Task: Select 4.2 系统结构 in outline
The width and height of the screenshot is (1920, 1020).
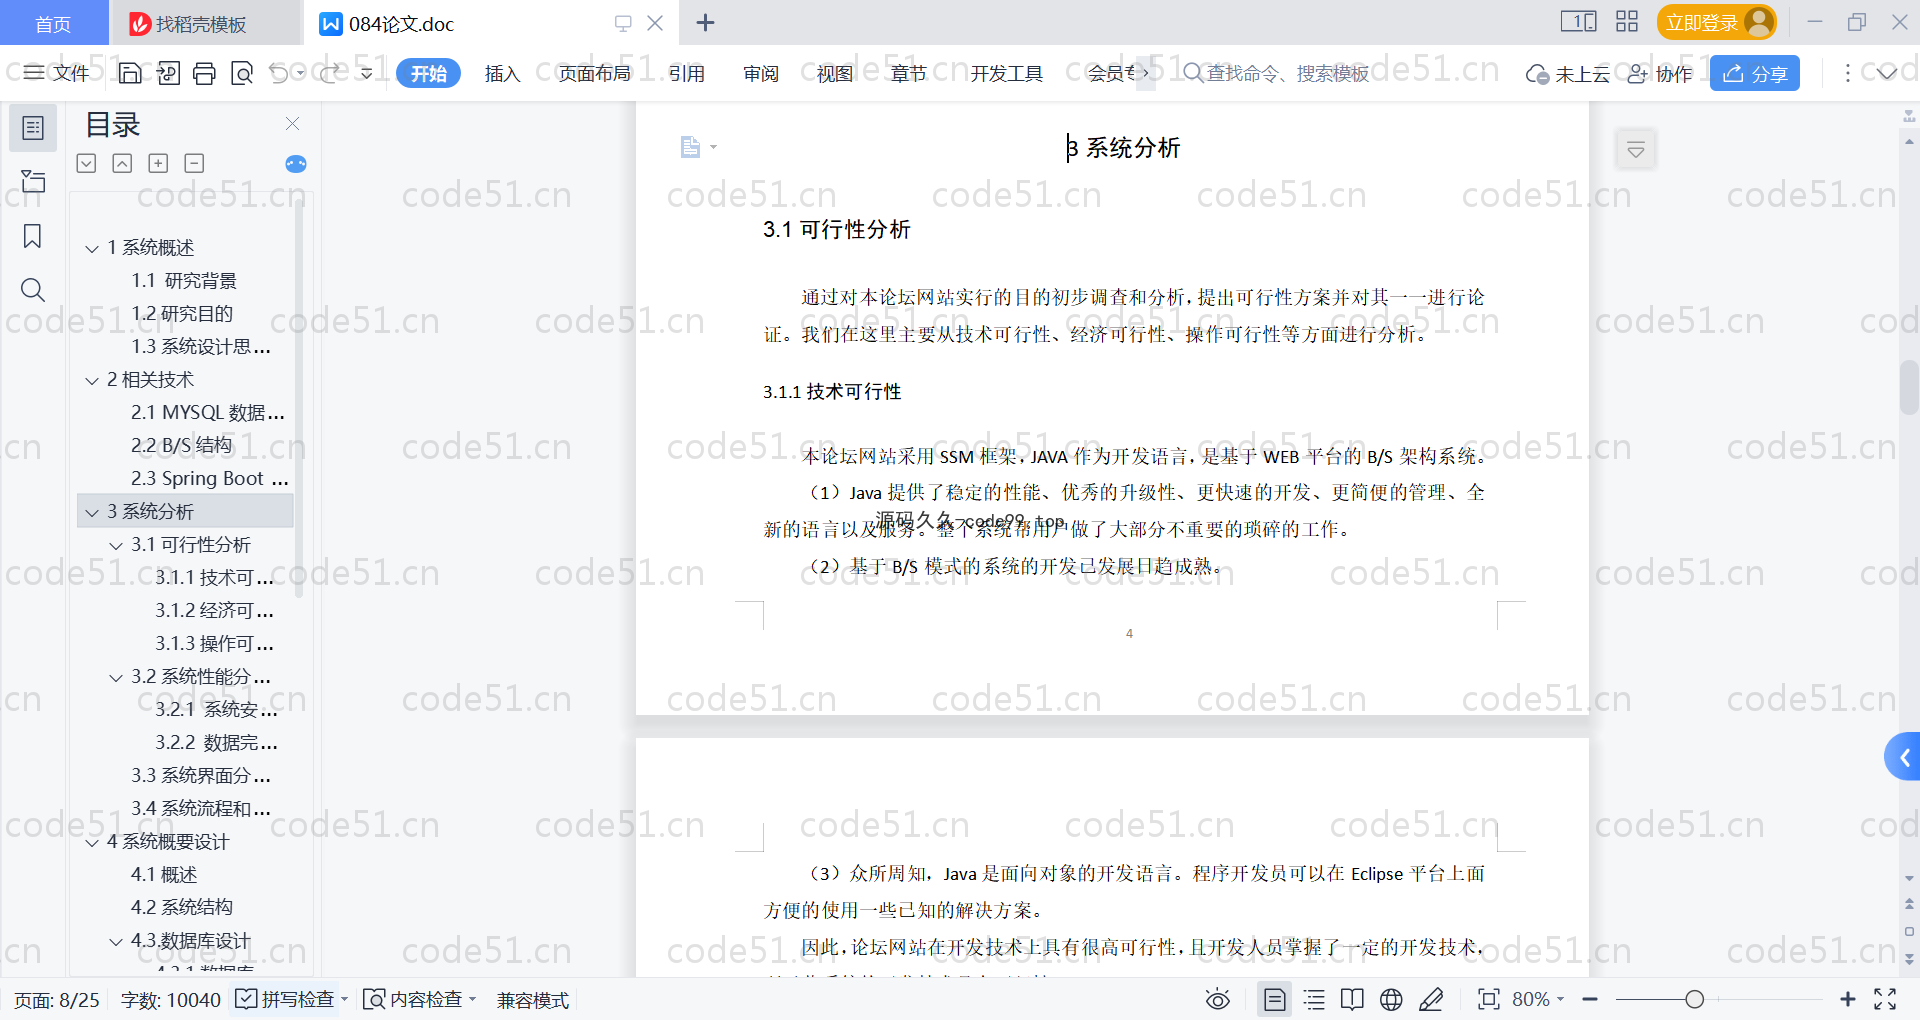Action: pos(182,908)
